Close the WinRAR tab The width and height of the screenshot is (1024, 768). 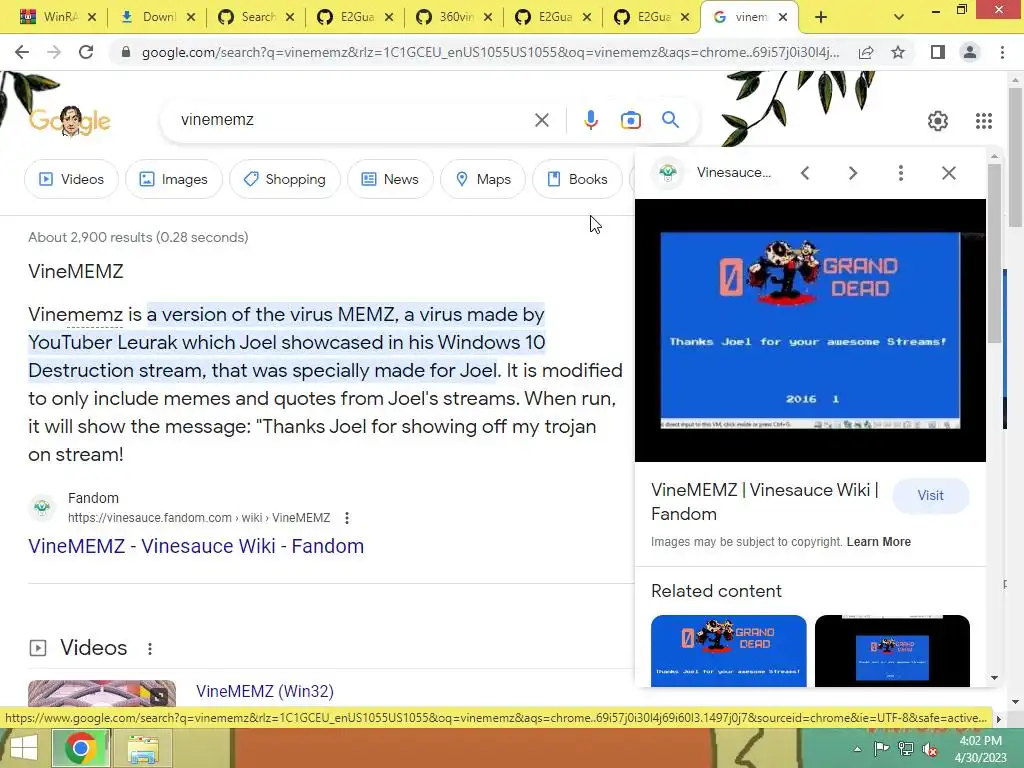tap(92, 17)
